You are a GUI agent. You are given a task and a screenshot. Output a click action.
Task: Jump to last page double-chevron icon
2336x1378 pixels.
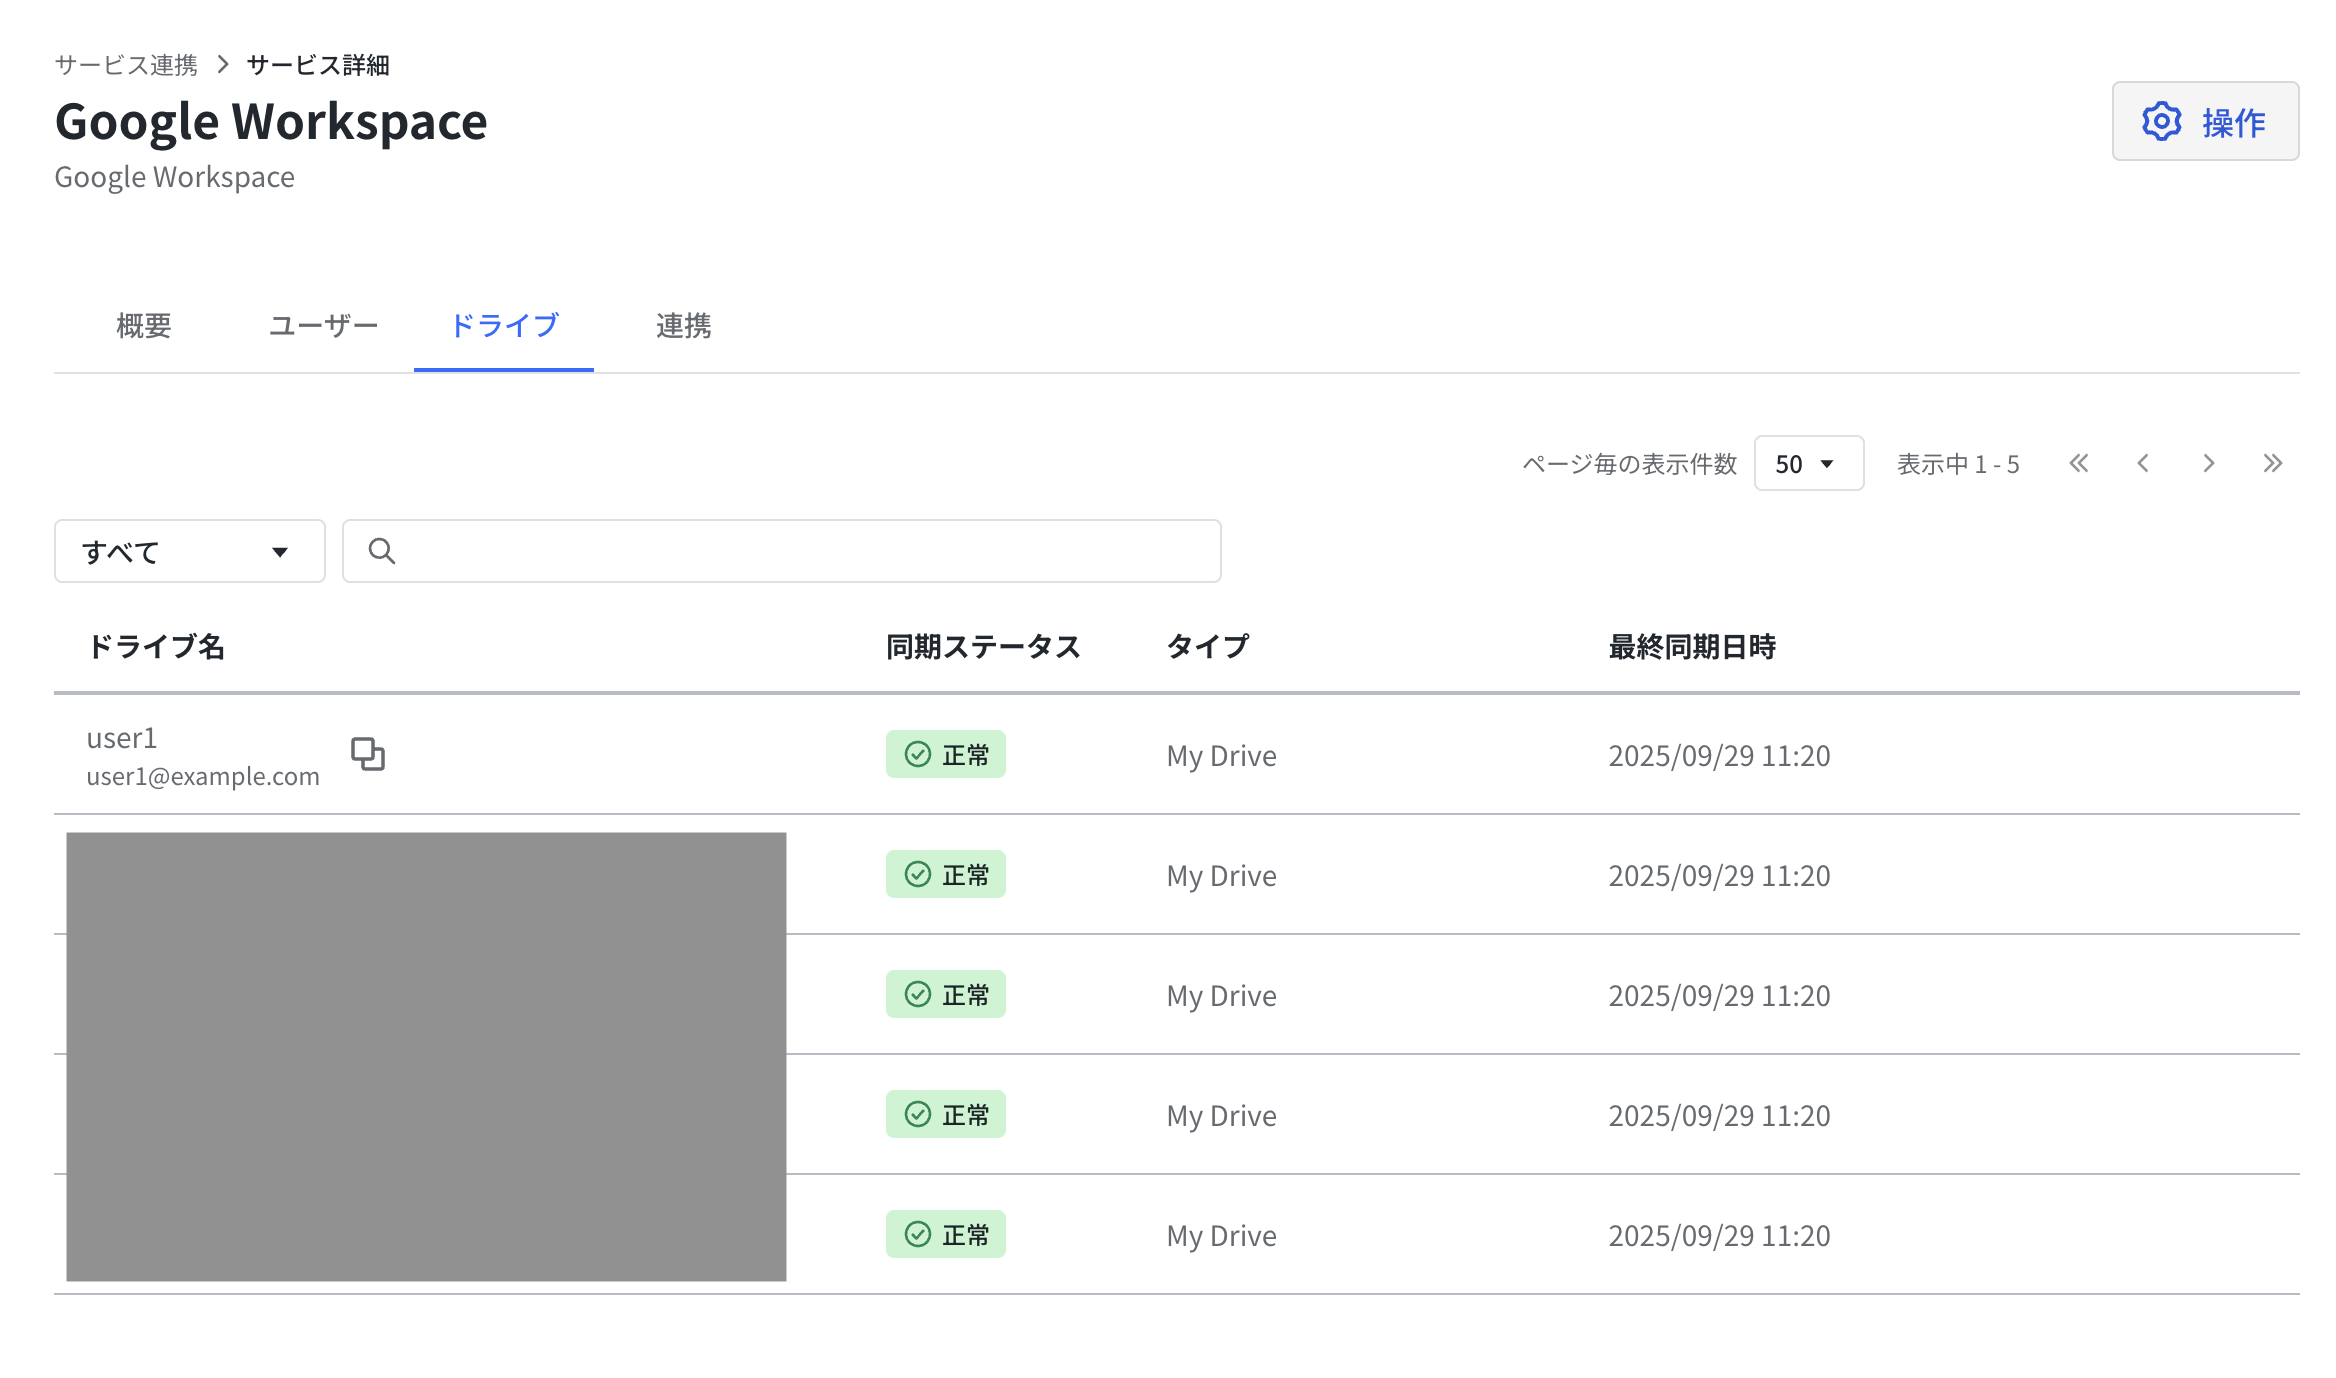tap(2272, 463)
